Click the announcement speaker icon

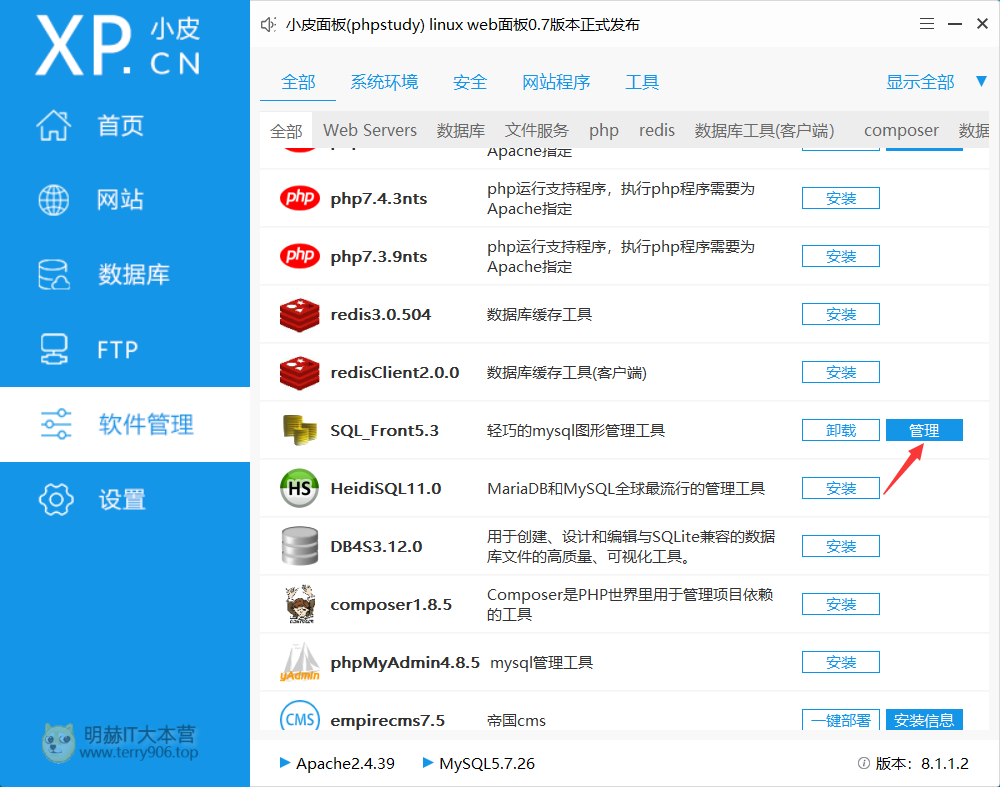click(268, 25)
